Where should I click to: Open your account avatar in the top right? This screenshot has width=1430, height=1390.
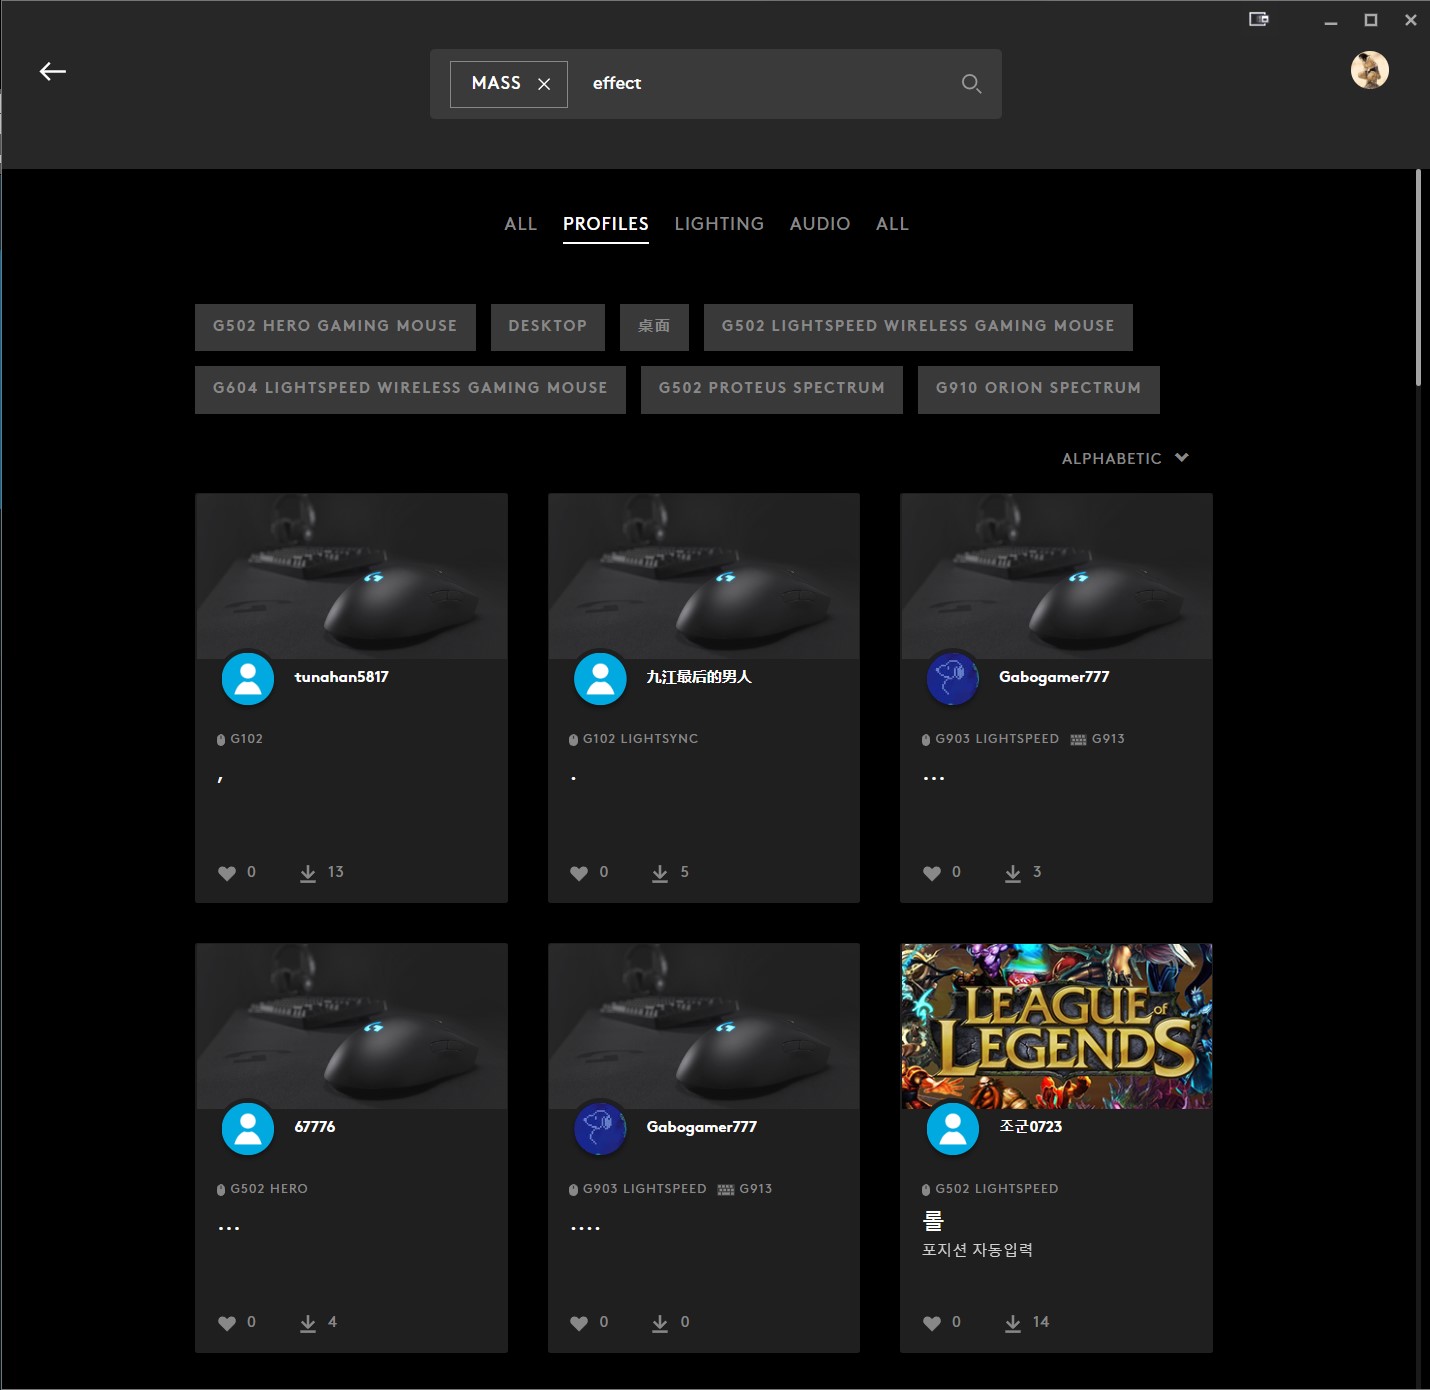[1370, 70]
